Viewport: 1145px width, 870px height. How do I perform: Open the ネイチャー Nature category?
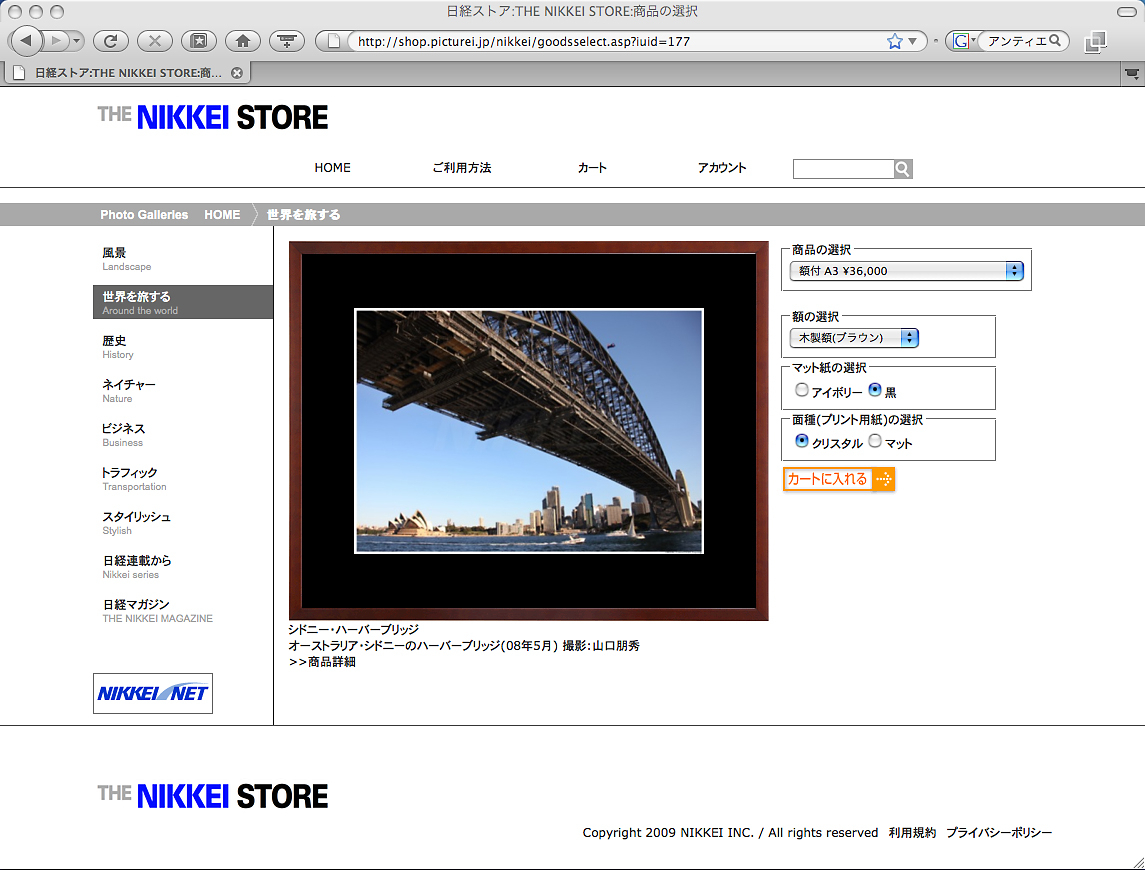pyautogui.click(x=129, y=391)
